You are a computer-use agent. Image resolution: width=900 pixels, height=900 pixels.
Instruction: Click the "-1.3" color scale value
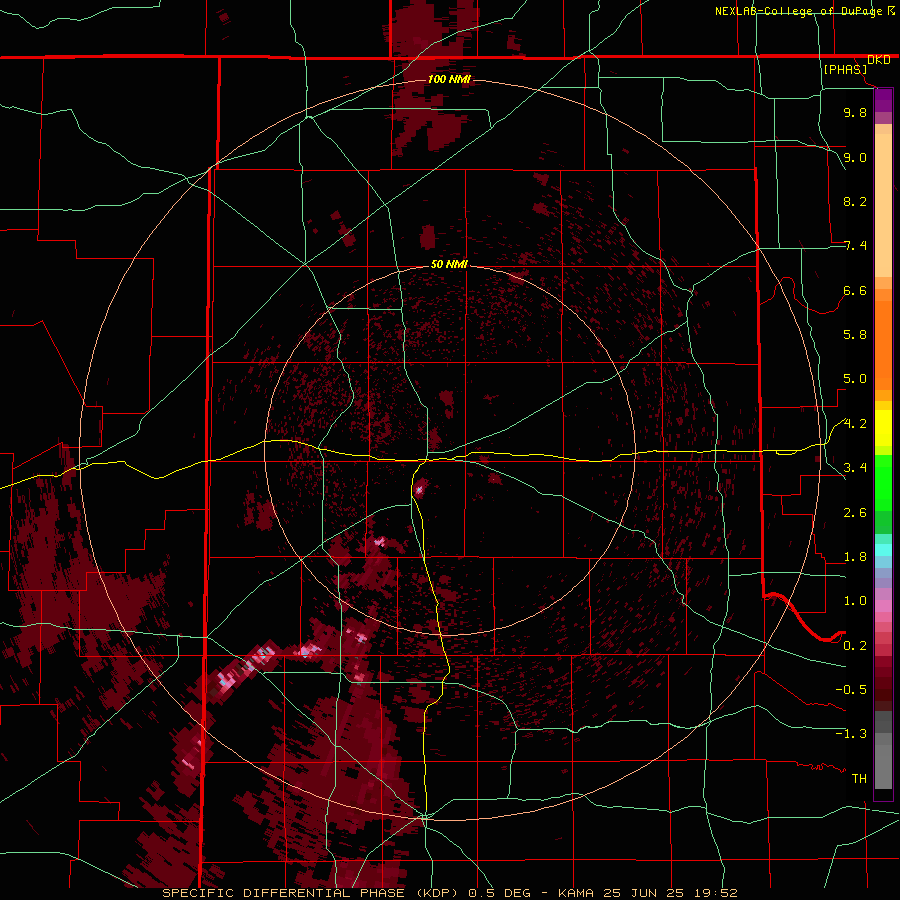coord(851,734)
